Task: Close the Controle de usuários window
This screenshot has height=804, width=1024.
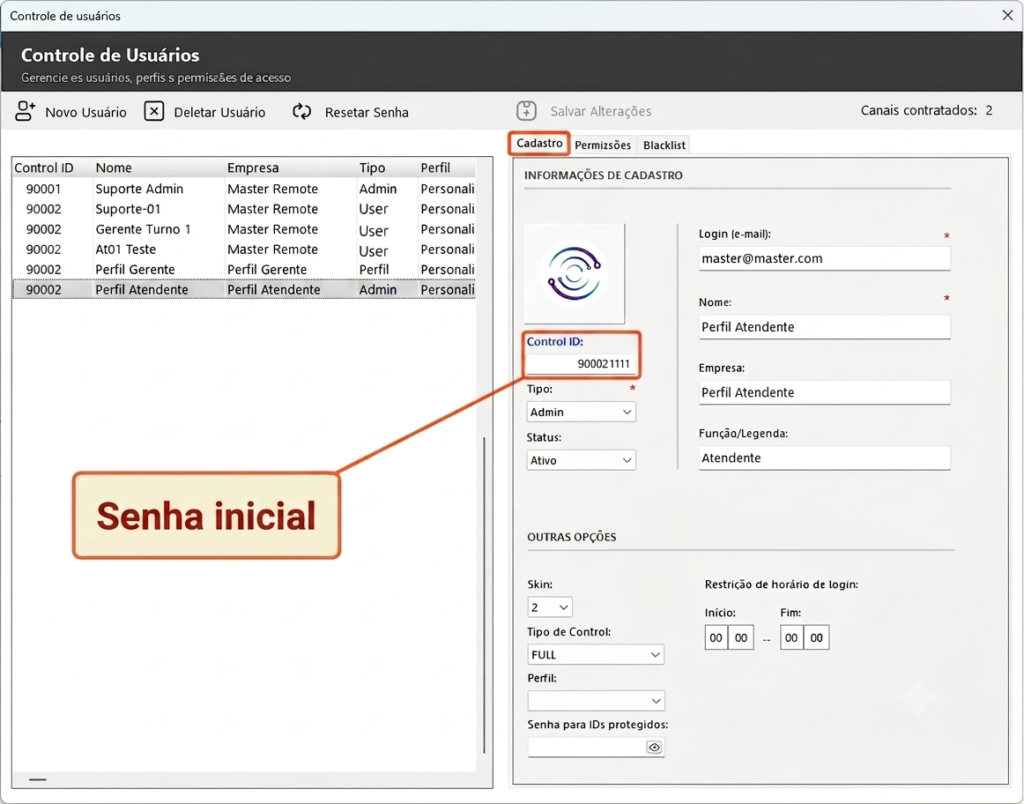Action: tap(1008, 15)
